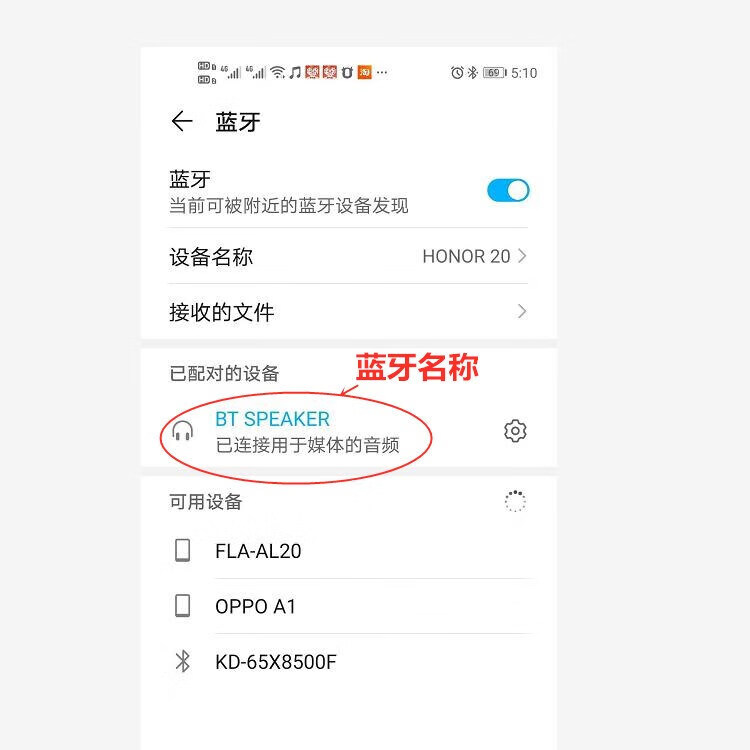
Task: Tap the battery indicator showing 69
Action: point(495,73)
